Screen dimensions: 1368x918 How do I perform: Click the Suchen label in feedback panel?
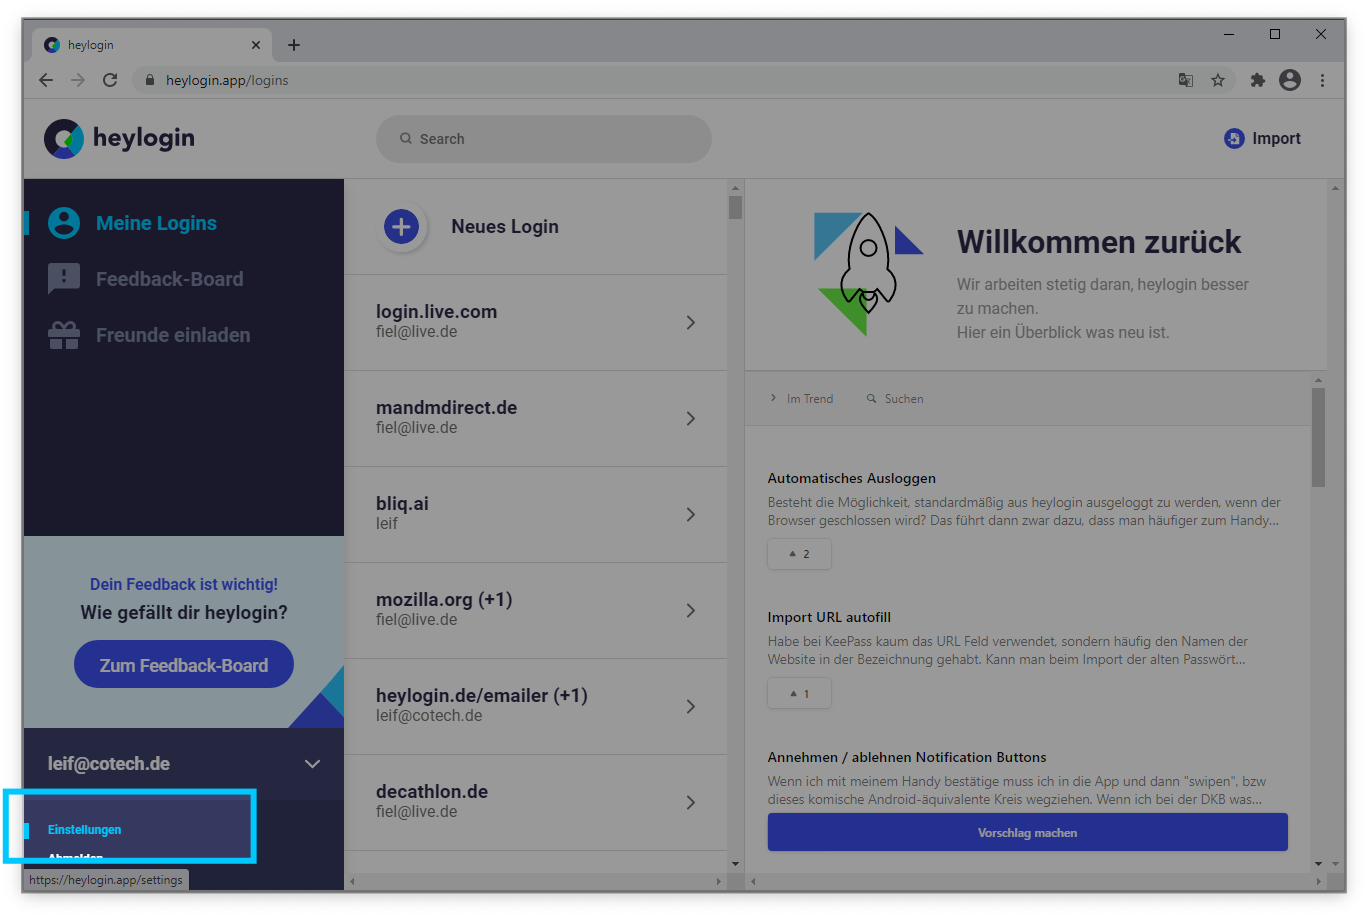904,399
